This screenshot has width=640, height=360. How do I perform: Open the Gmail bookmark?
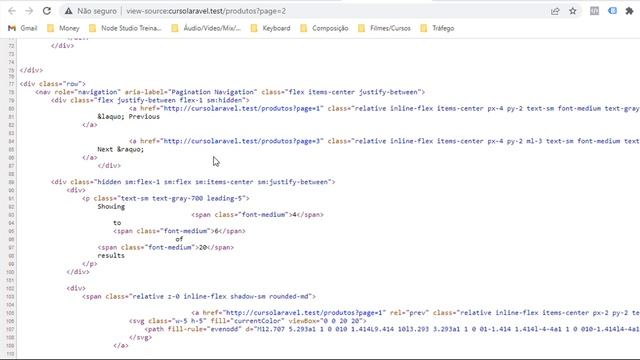pyautogui.click(x=23, y=28)
